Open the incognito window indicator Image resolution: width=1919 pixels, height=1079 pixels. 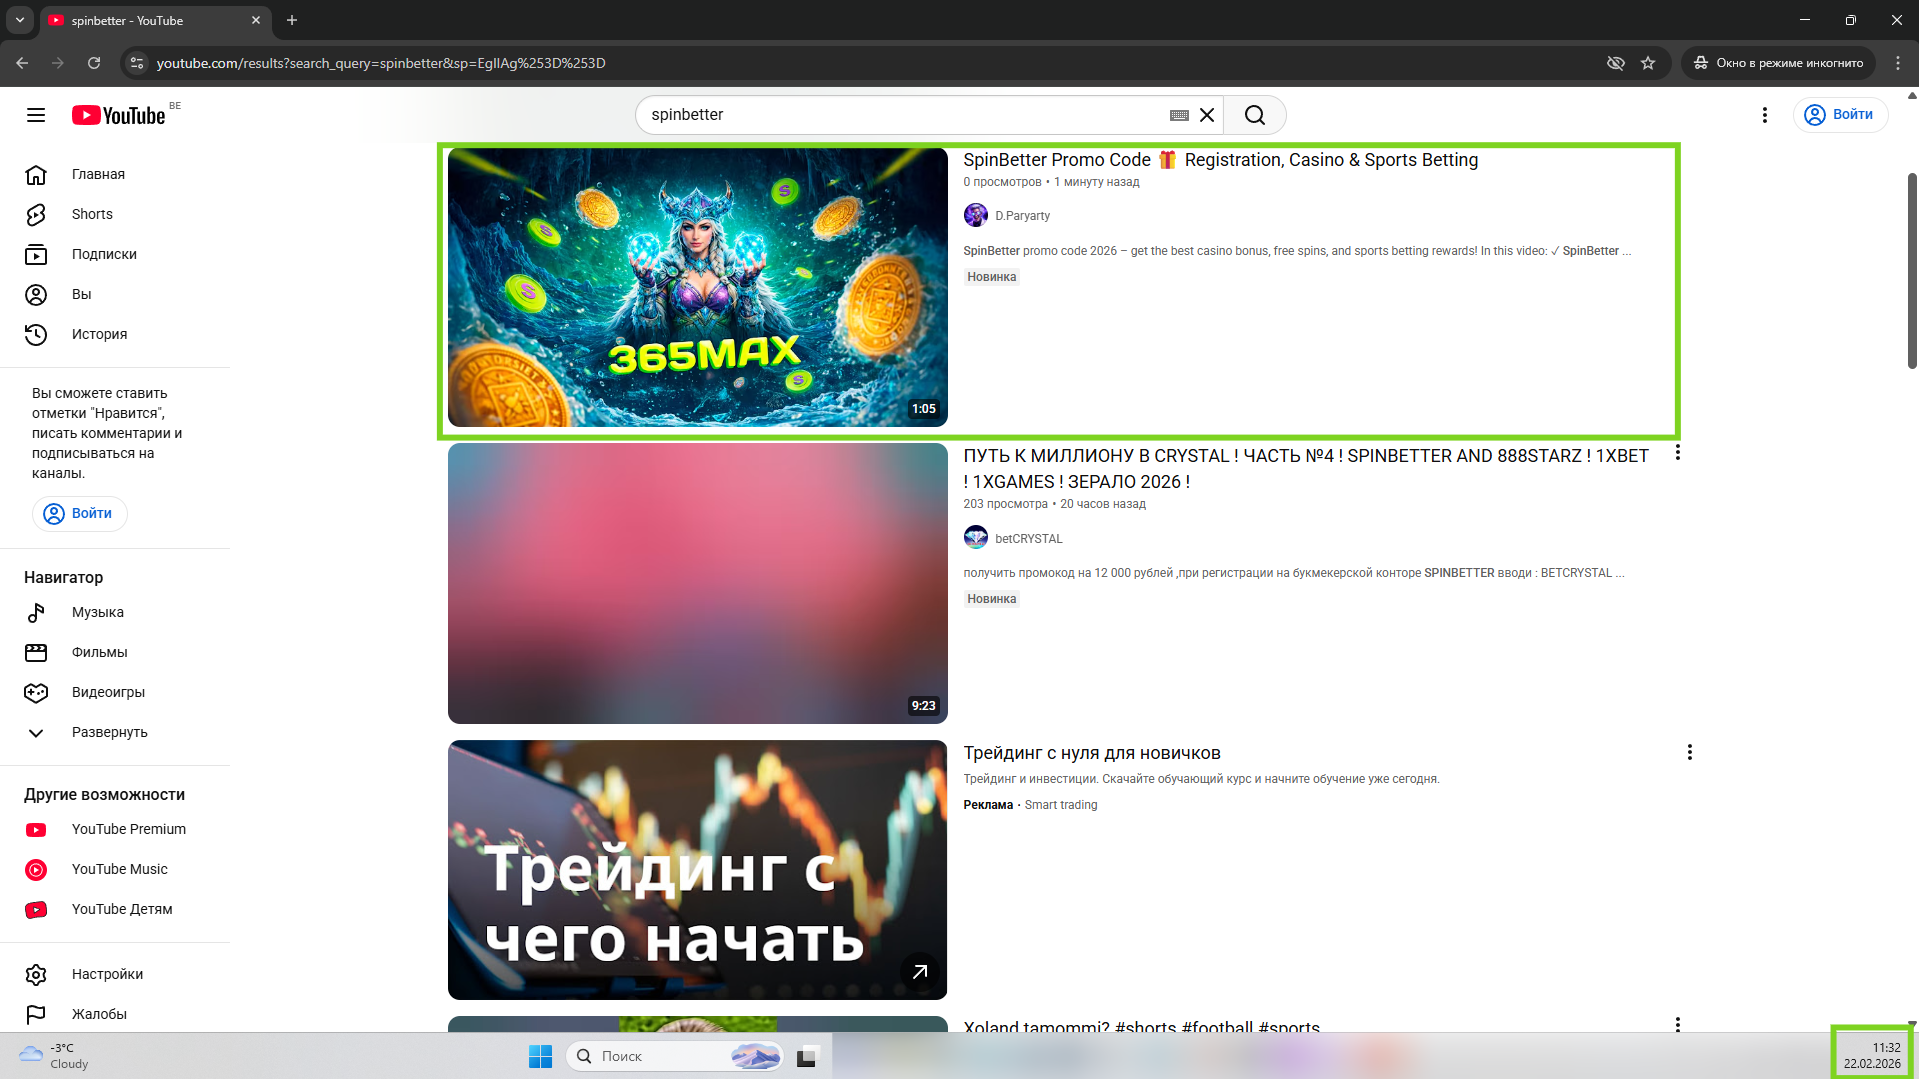tap(1778, 63)
